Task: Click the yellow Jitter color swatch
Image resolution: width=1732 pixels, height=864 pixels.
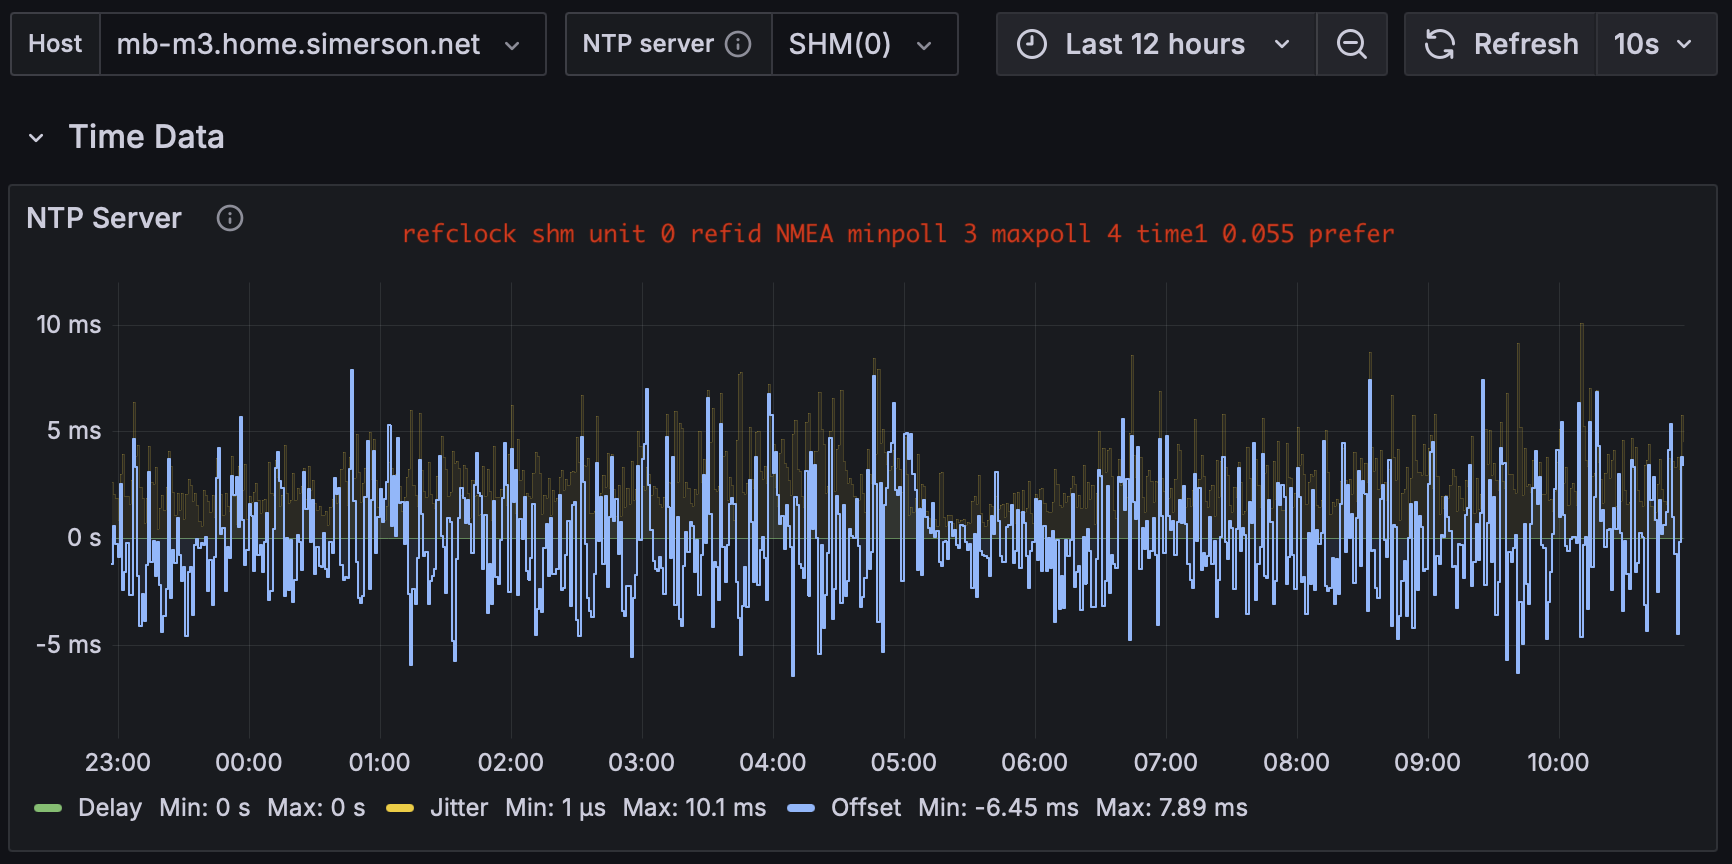Action: click(x=400, y=808)
